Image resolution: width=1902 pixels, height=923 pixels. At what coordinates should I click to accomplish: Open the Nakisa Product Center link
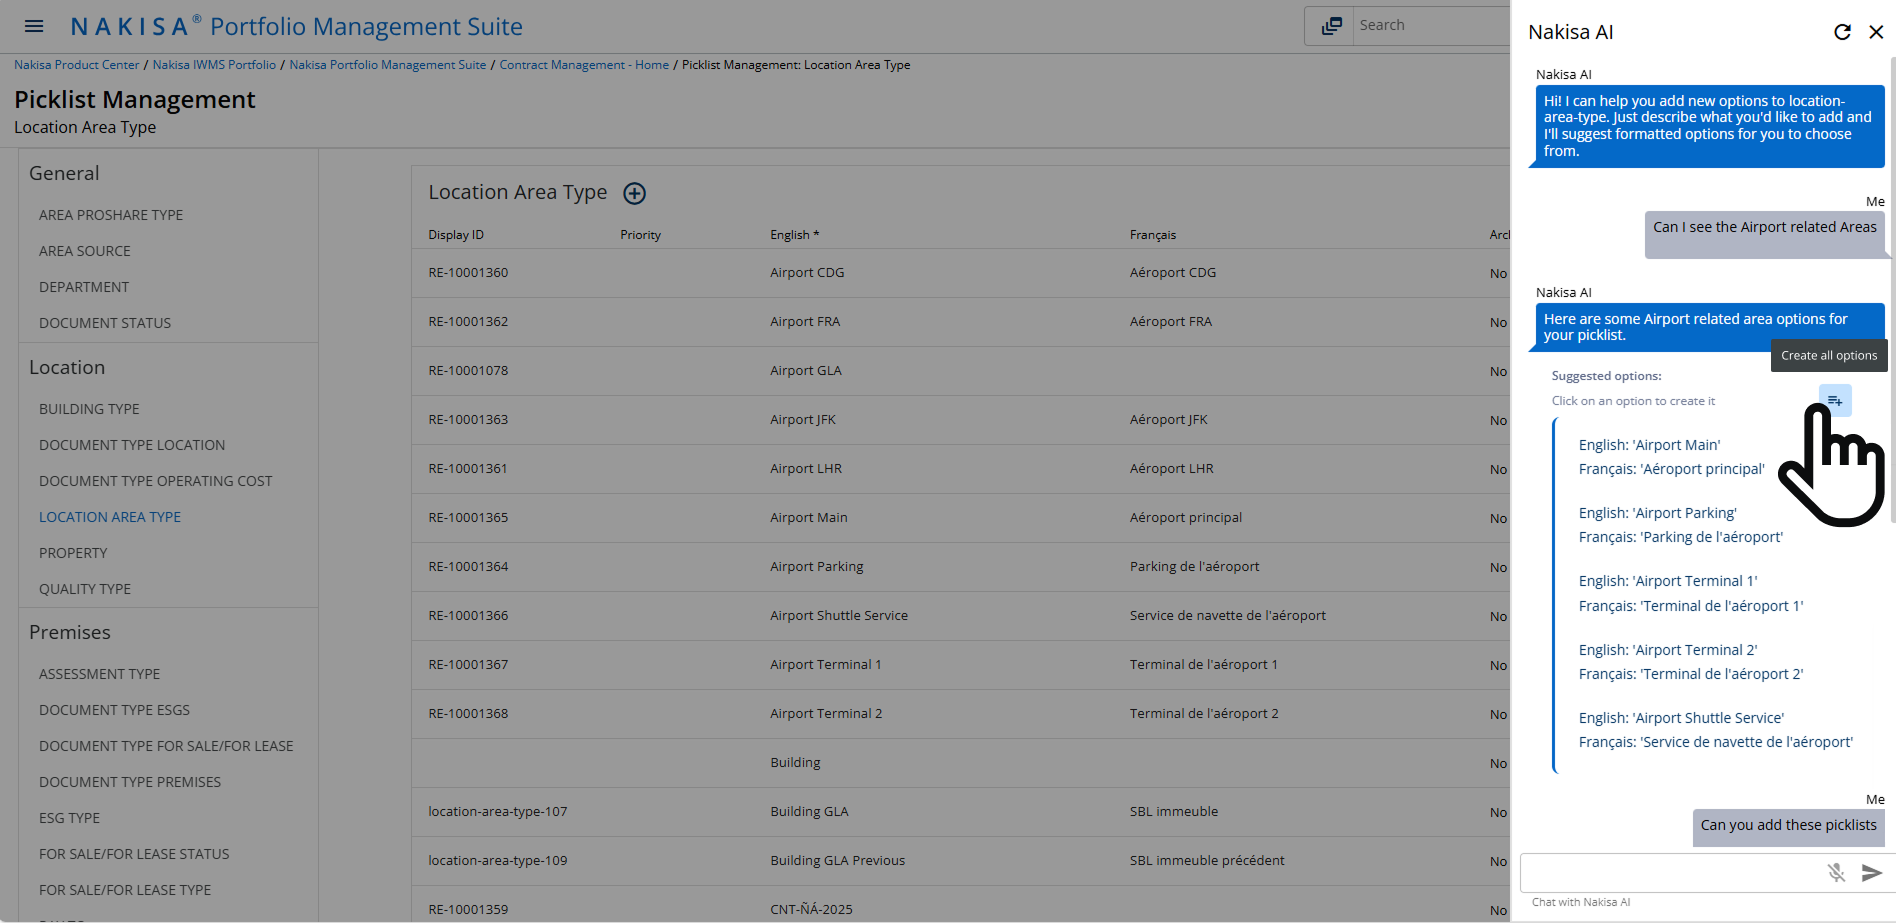tap(76, 64)
